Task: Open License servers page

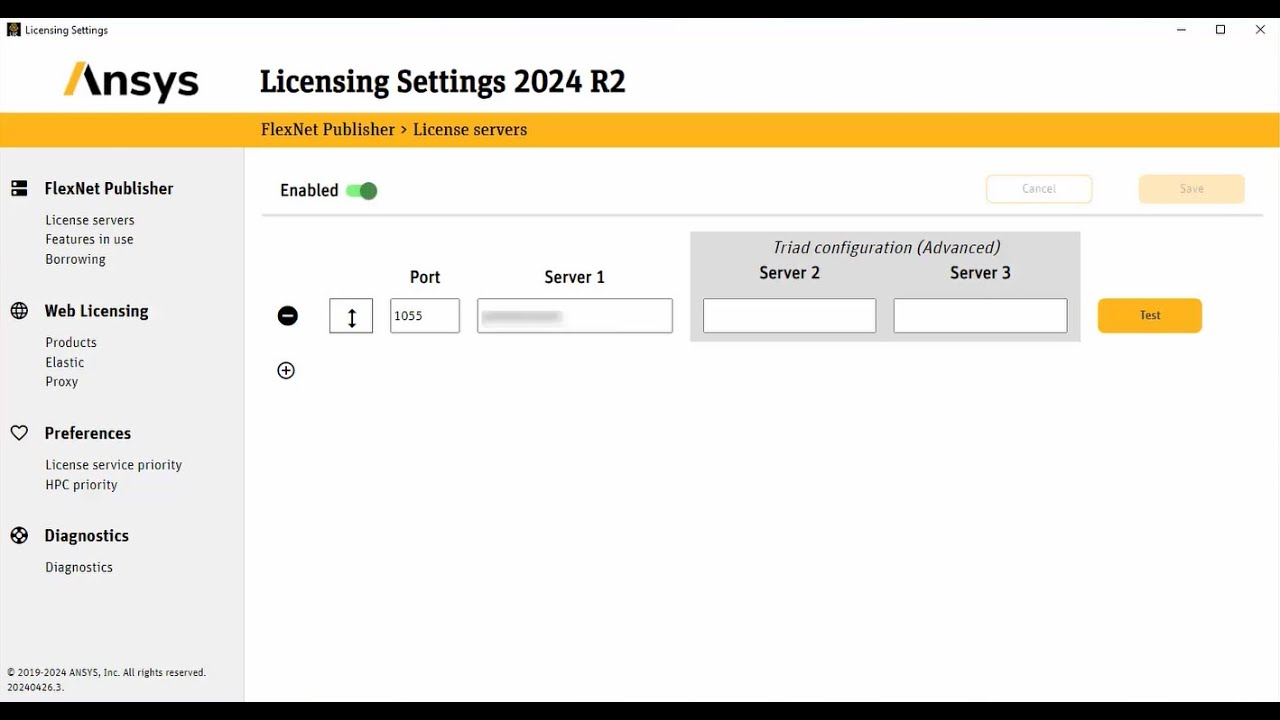Action: 90,220
